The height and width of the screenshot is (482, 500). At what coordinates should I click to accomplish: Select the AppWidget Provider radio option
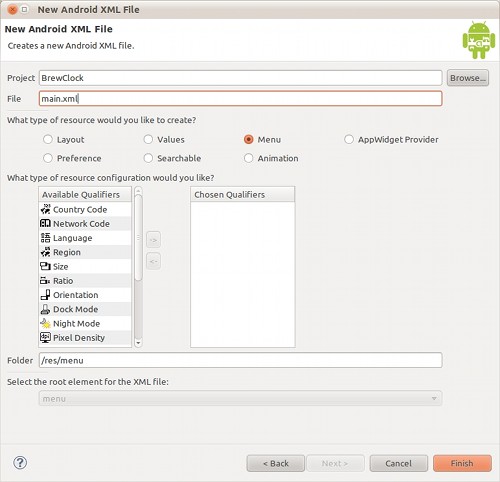pos(349,139)
